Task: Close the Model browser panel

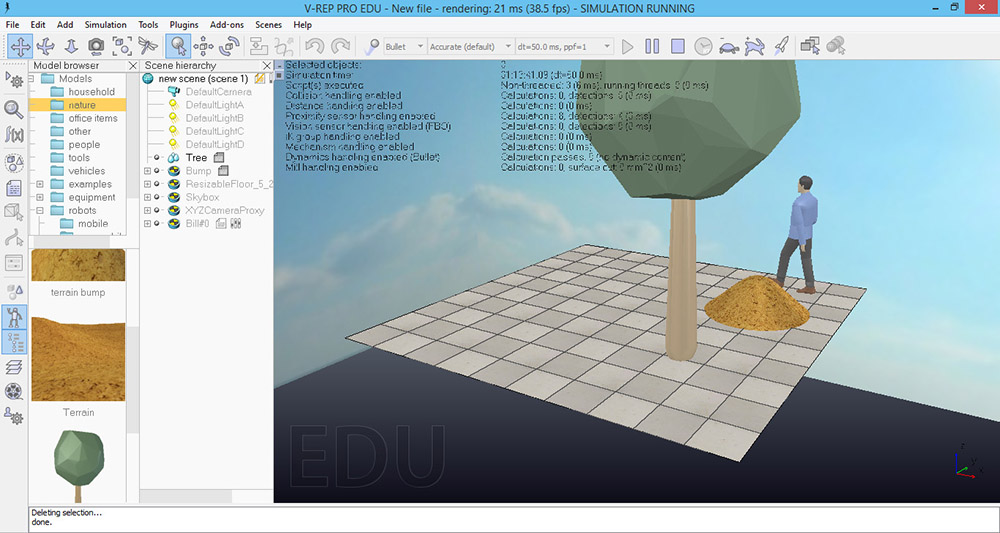Action: (x=133, y=66)
